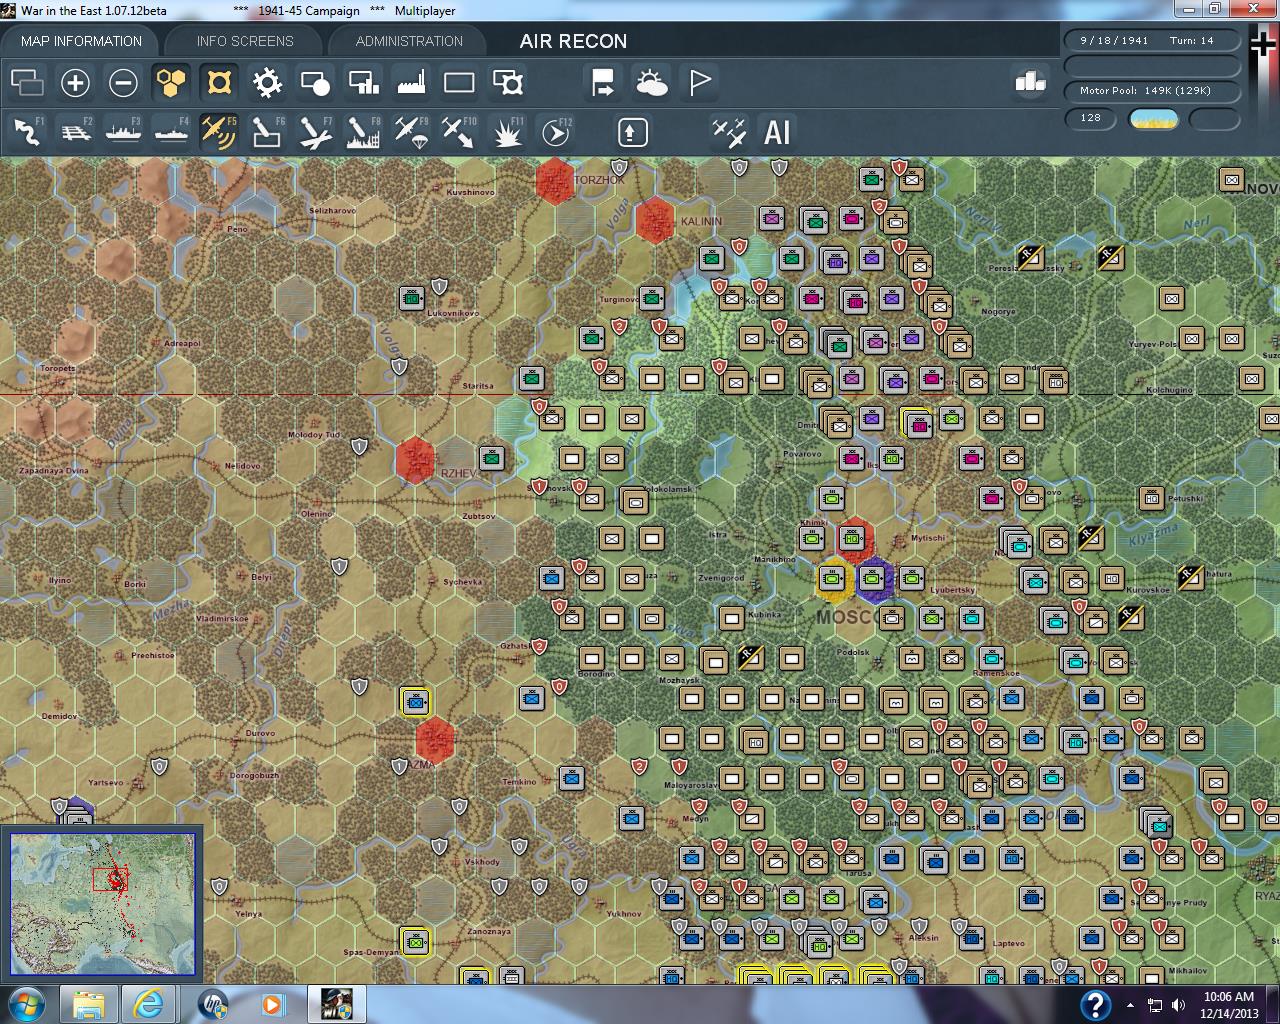
Task: Click the Sychevka town label on the map
Action: click(x=463, y=581)
